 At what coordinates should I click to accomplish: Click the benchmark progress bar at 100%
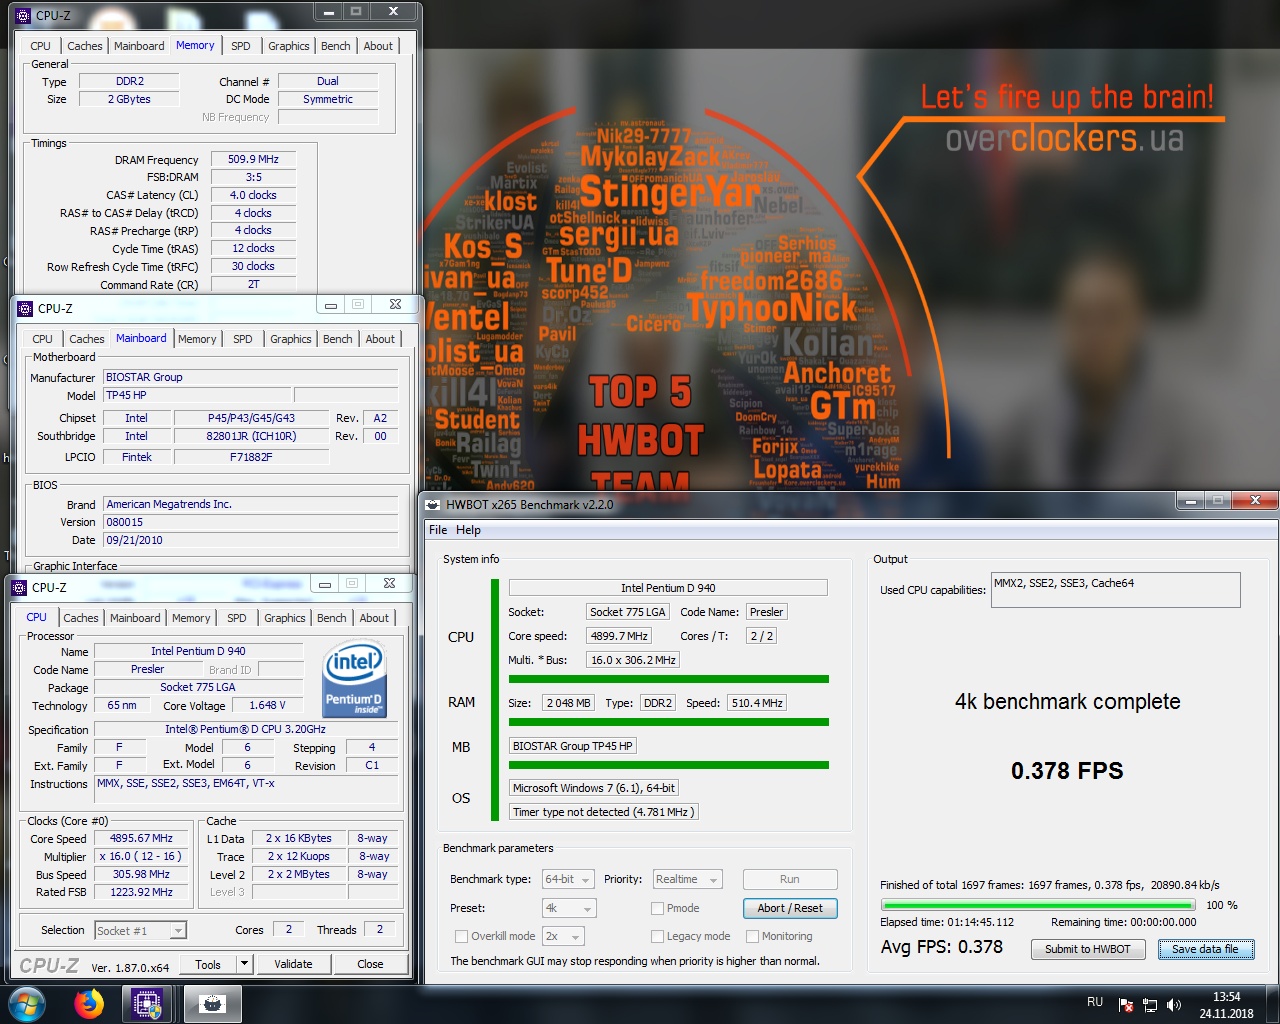click(1038, 905)
